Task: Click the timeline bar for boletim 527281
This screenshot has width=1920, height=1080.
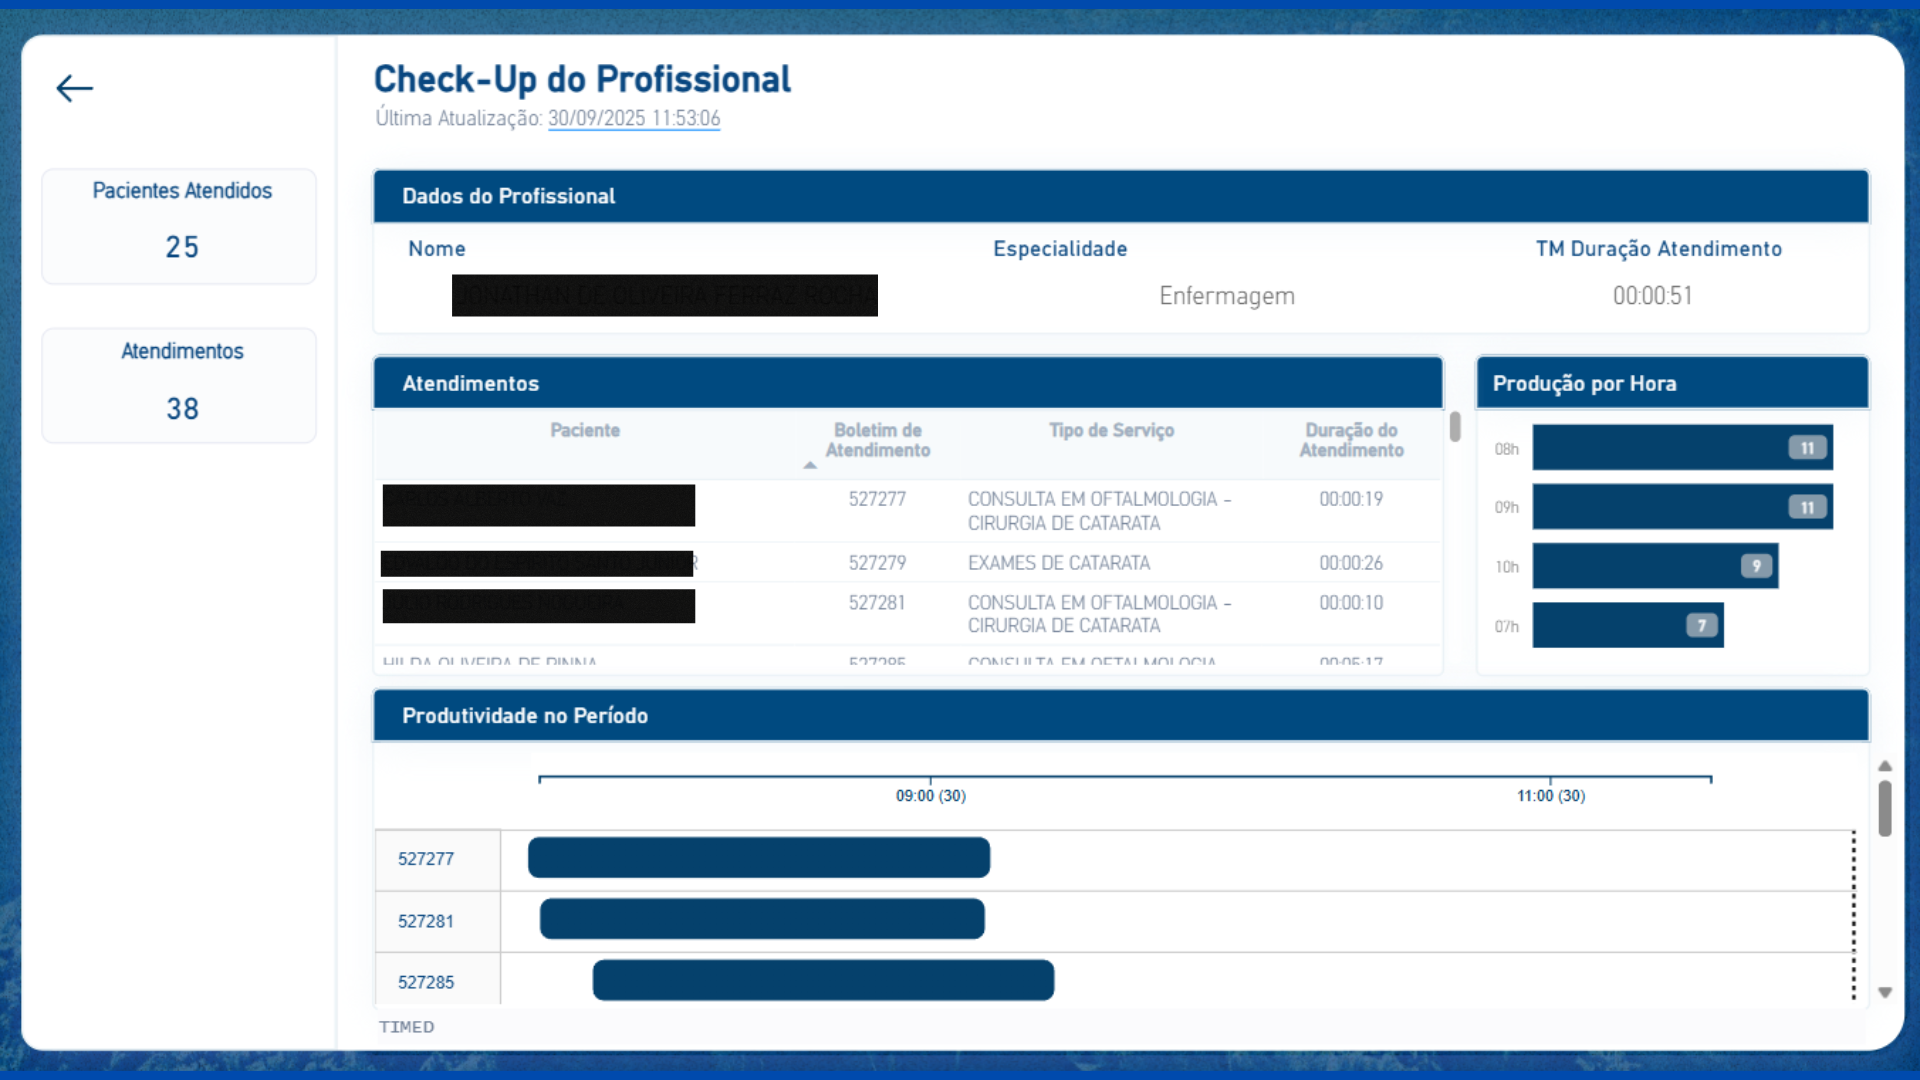Action: (x=761, y=919)
